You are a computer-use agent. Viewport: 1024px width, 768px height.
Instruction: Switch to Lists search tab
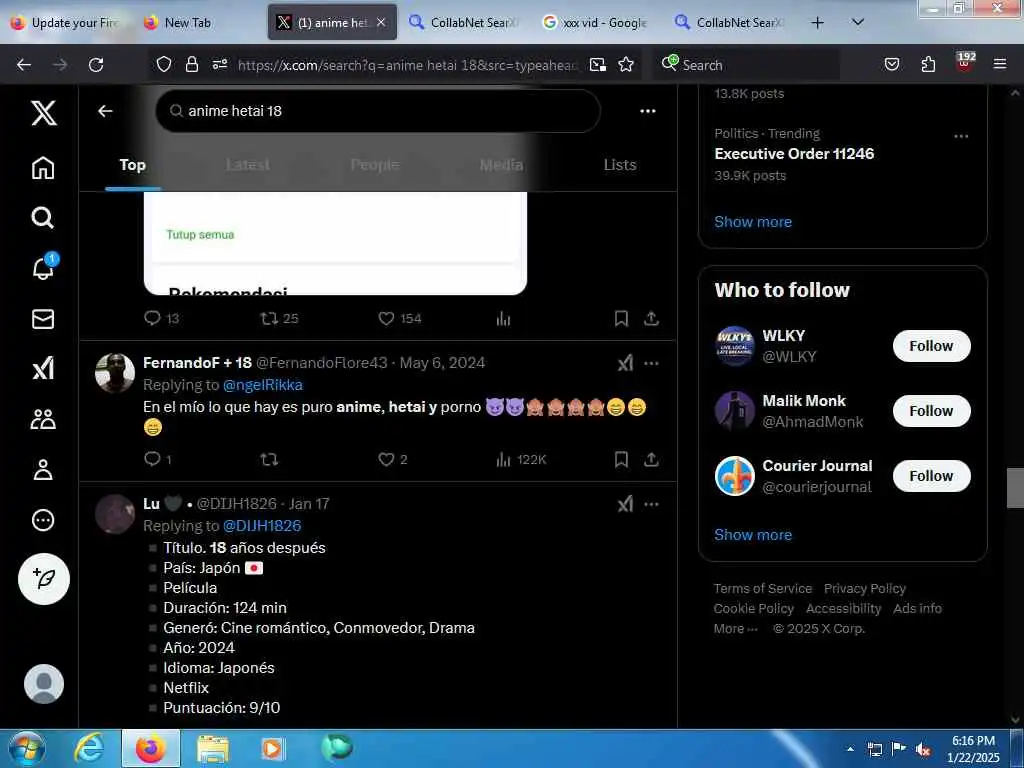pyautogui.click(x=620, y=165)
